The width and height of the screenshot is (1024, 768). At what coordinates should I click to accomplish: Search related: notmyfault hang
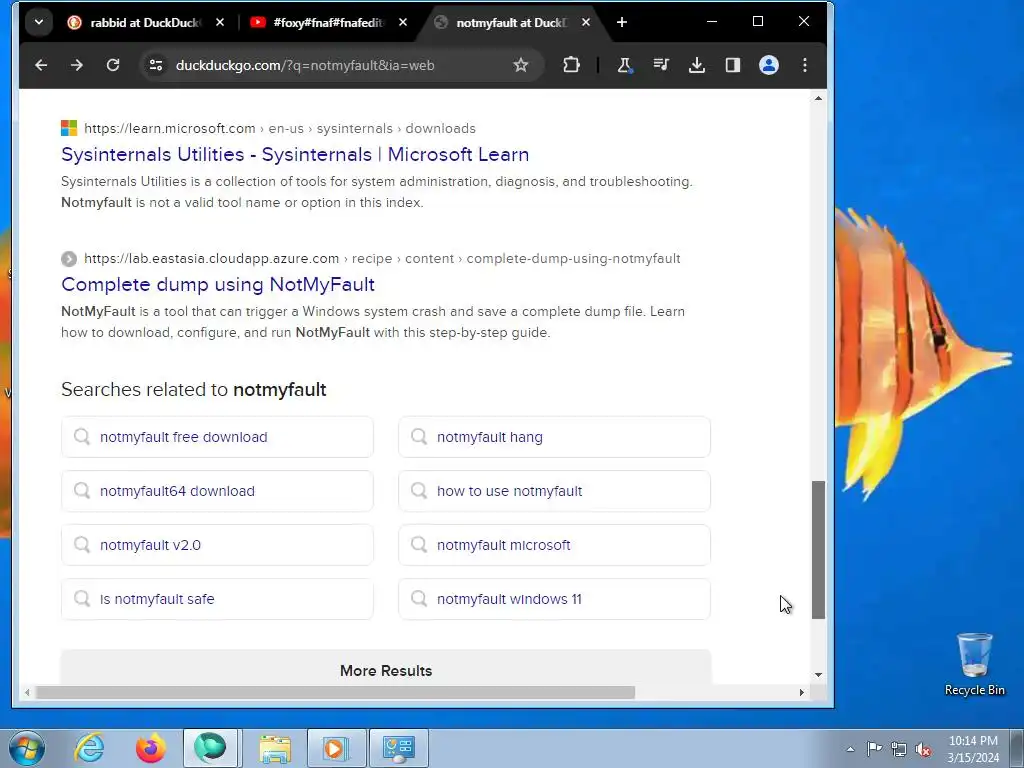[554, 437]
